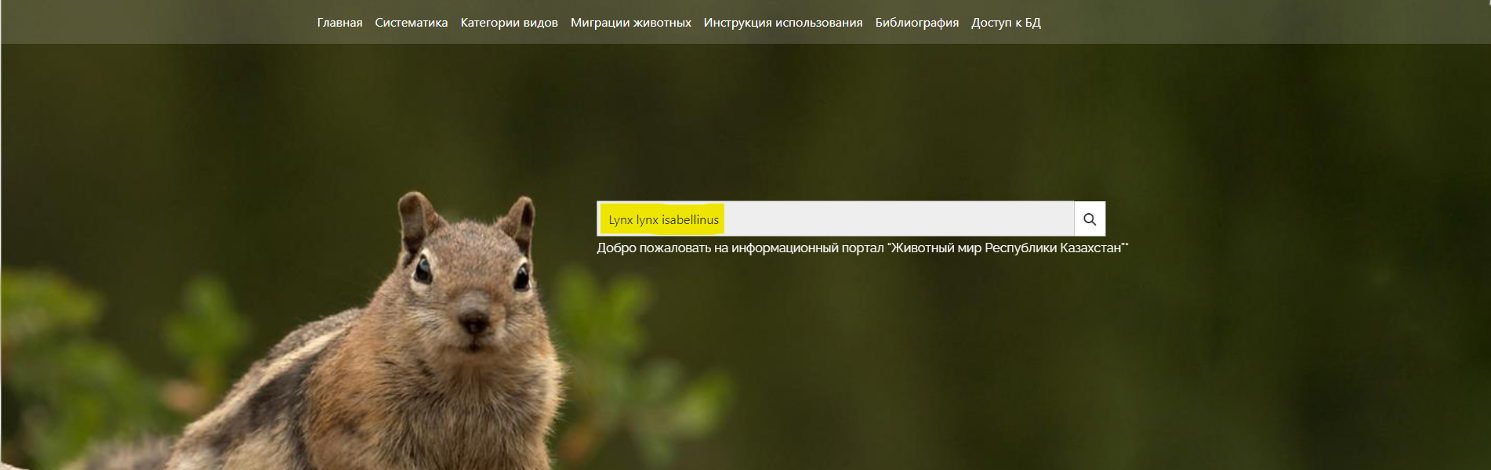1491x470 pixels.
Task: Click empty header bar left of Главная
Action: click(x=150, y=22)
